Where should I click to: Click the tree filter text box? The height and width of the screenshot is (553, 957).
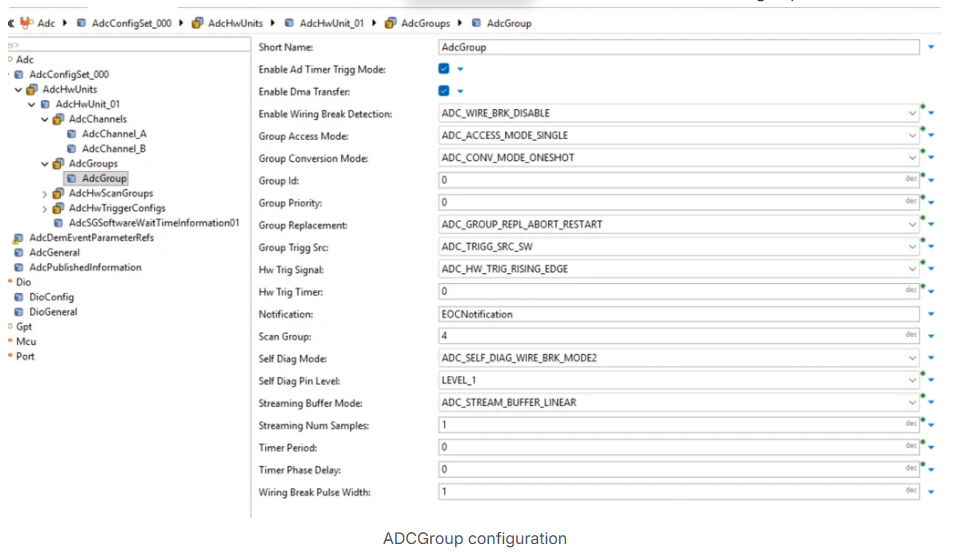[128, 45]
